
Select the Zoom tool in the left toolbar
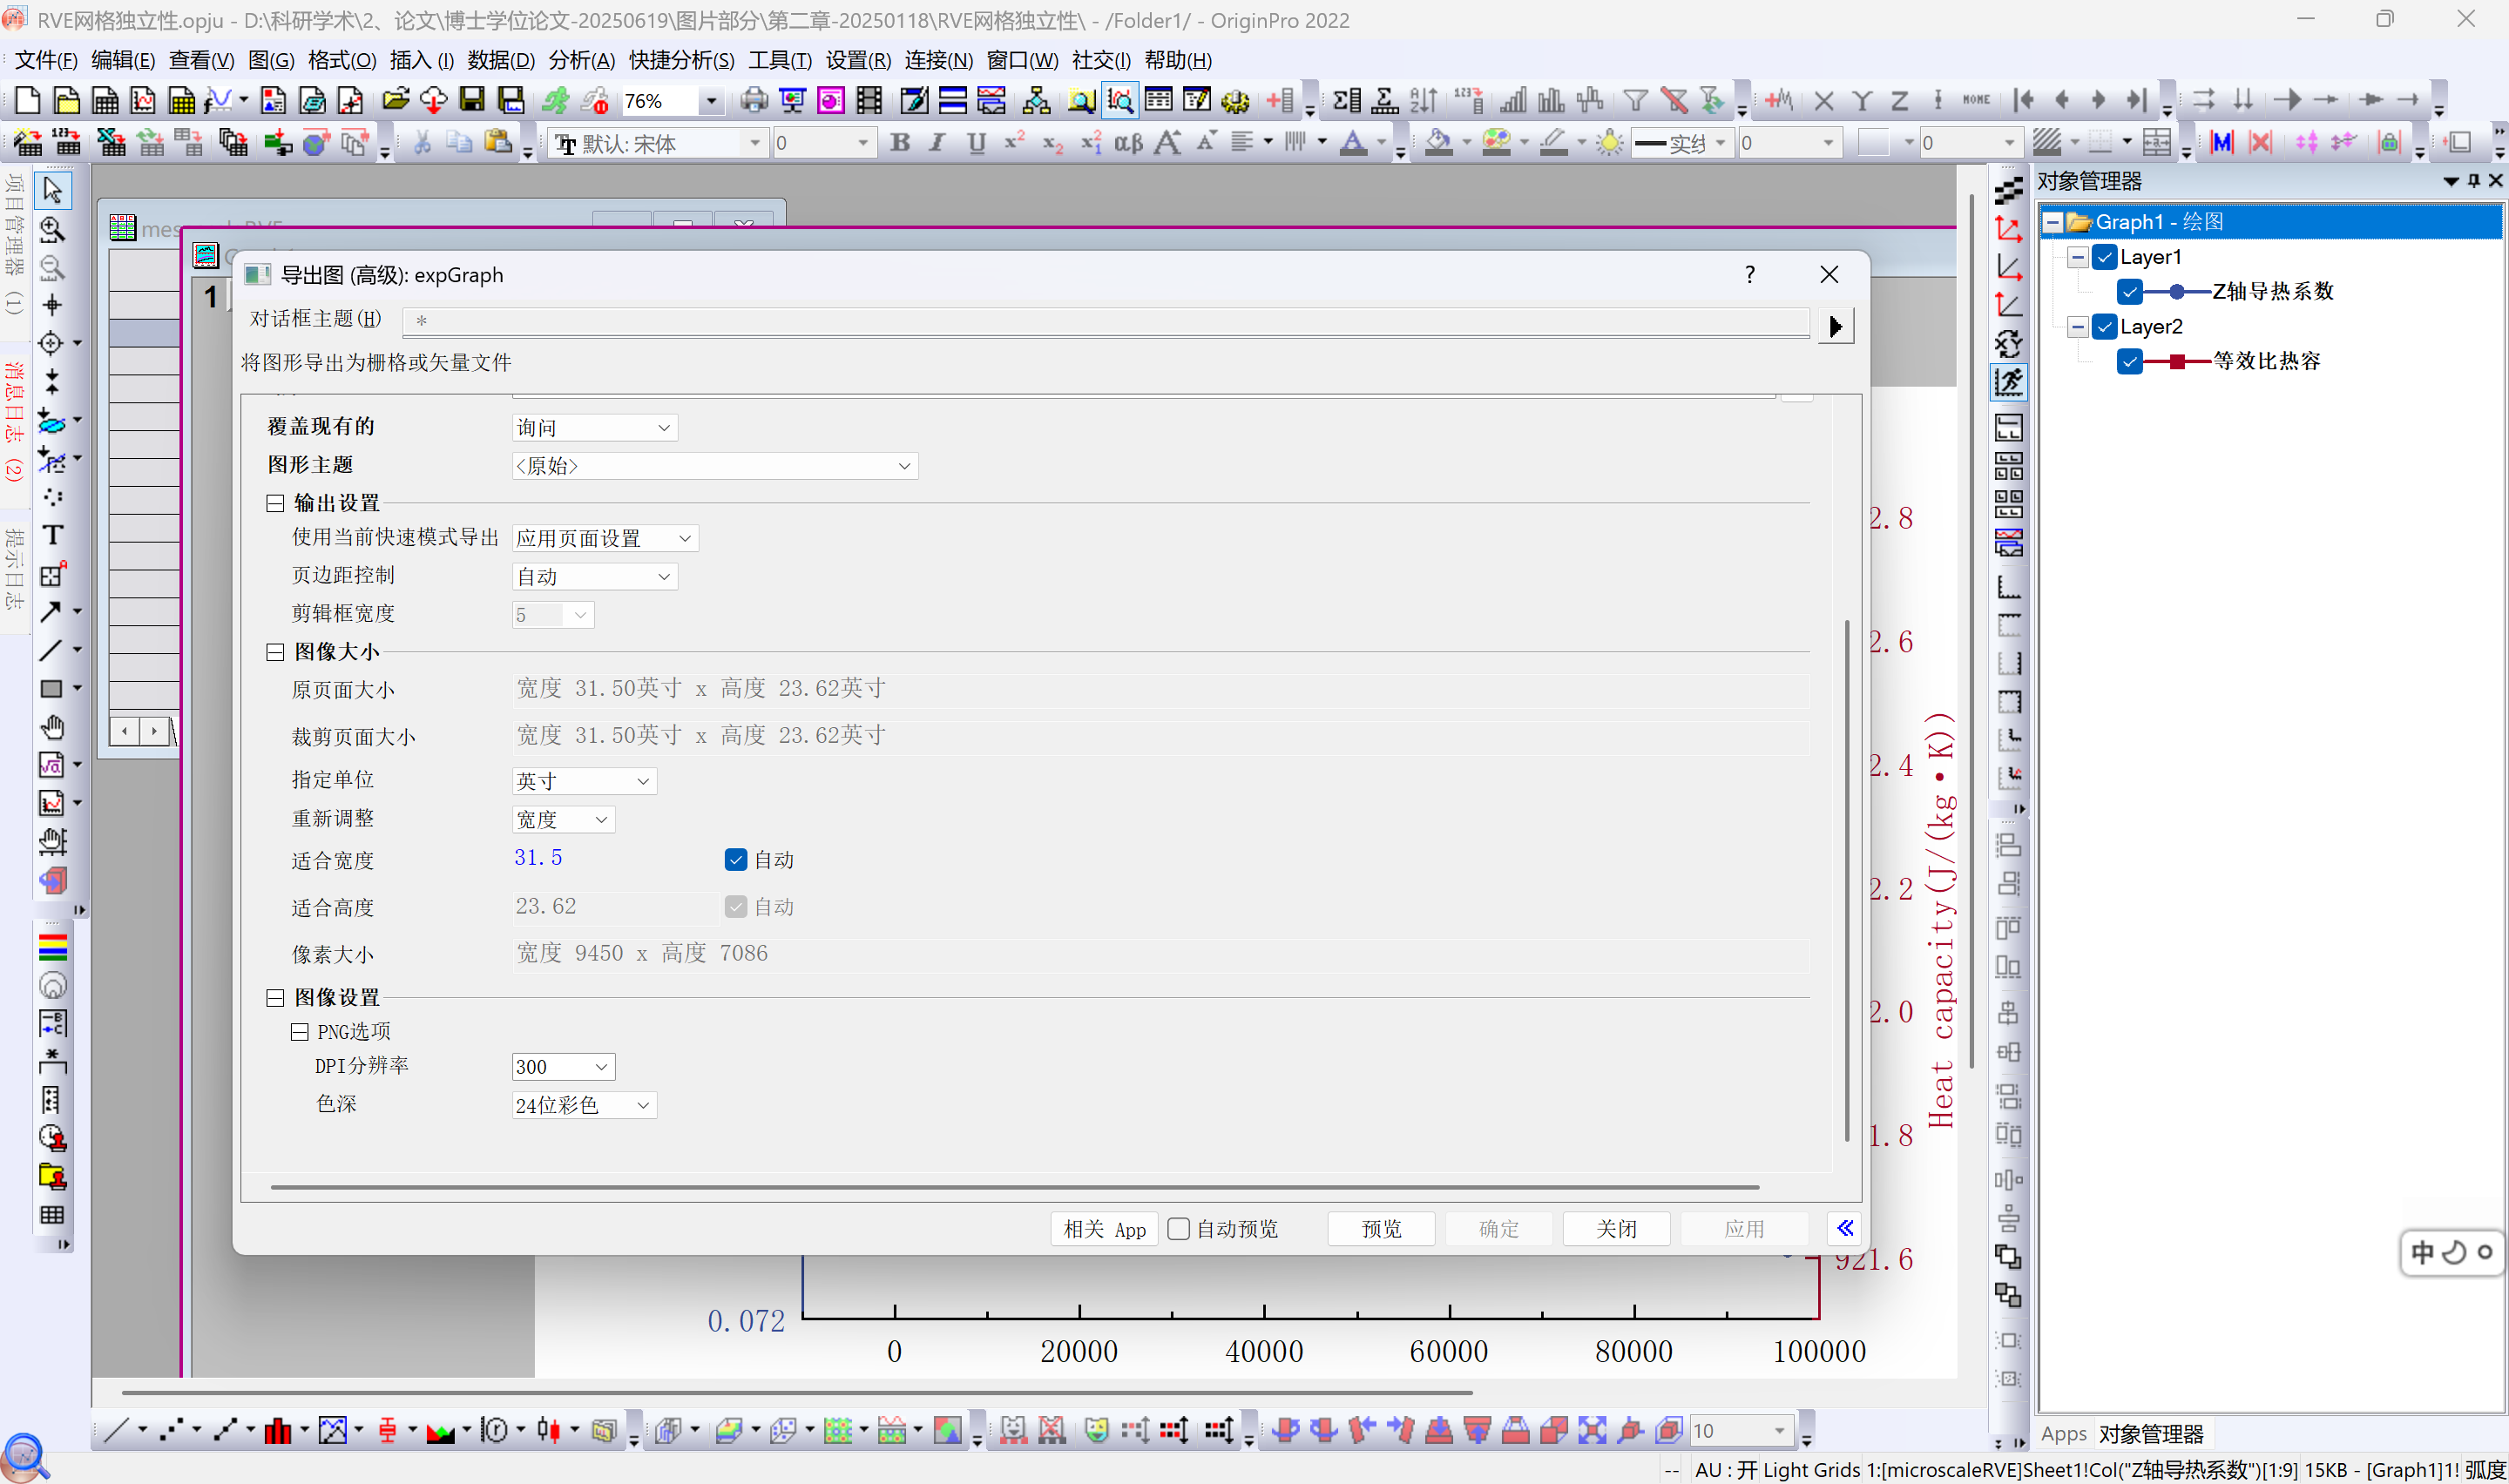[x=51, y=230]
